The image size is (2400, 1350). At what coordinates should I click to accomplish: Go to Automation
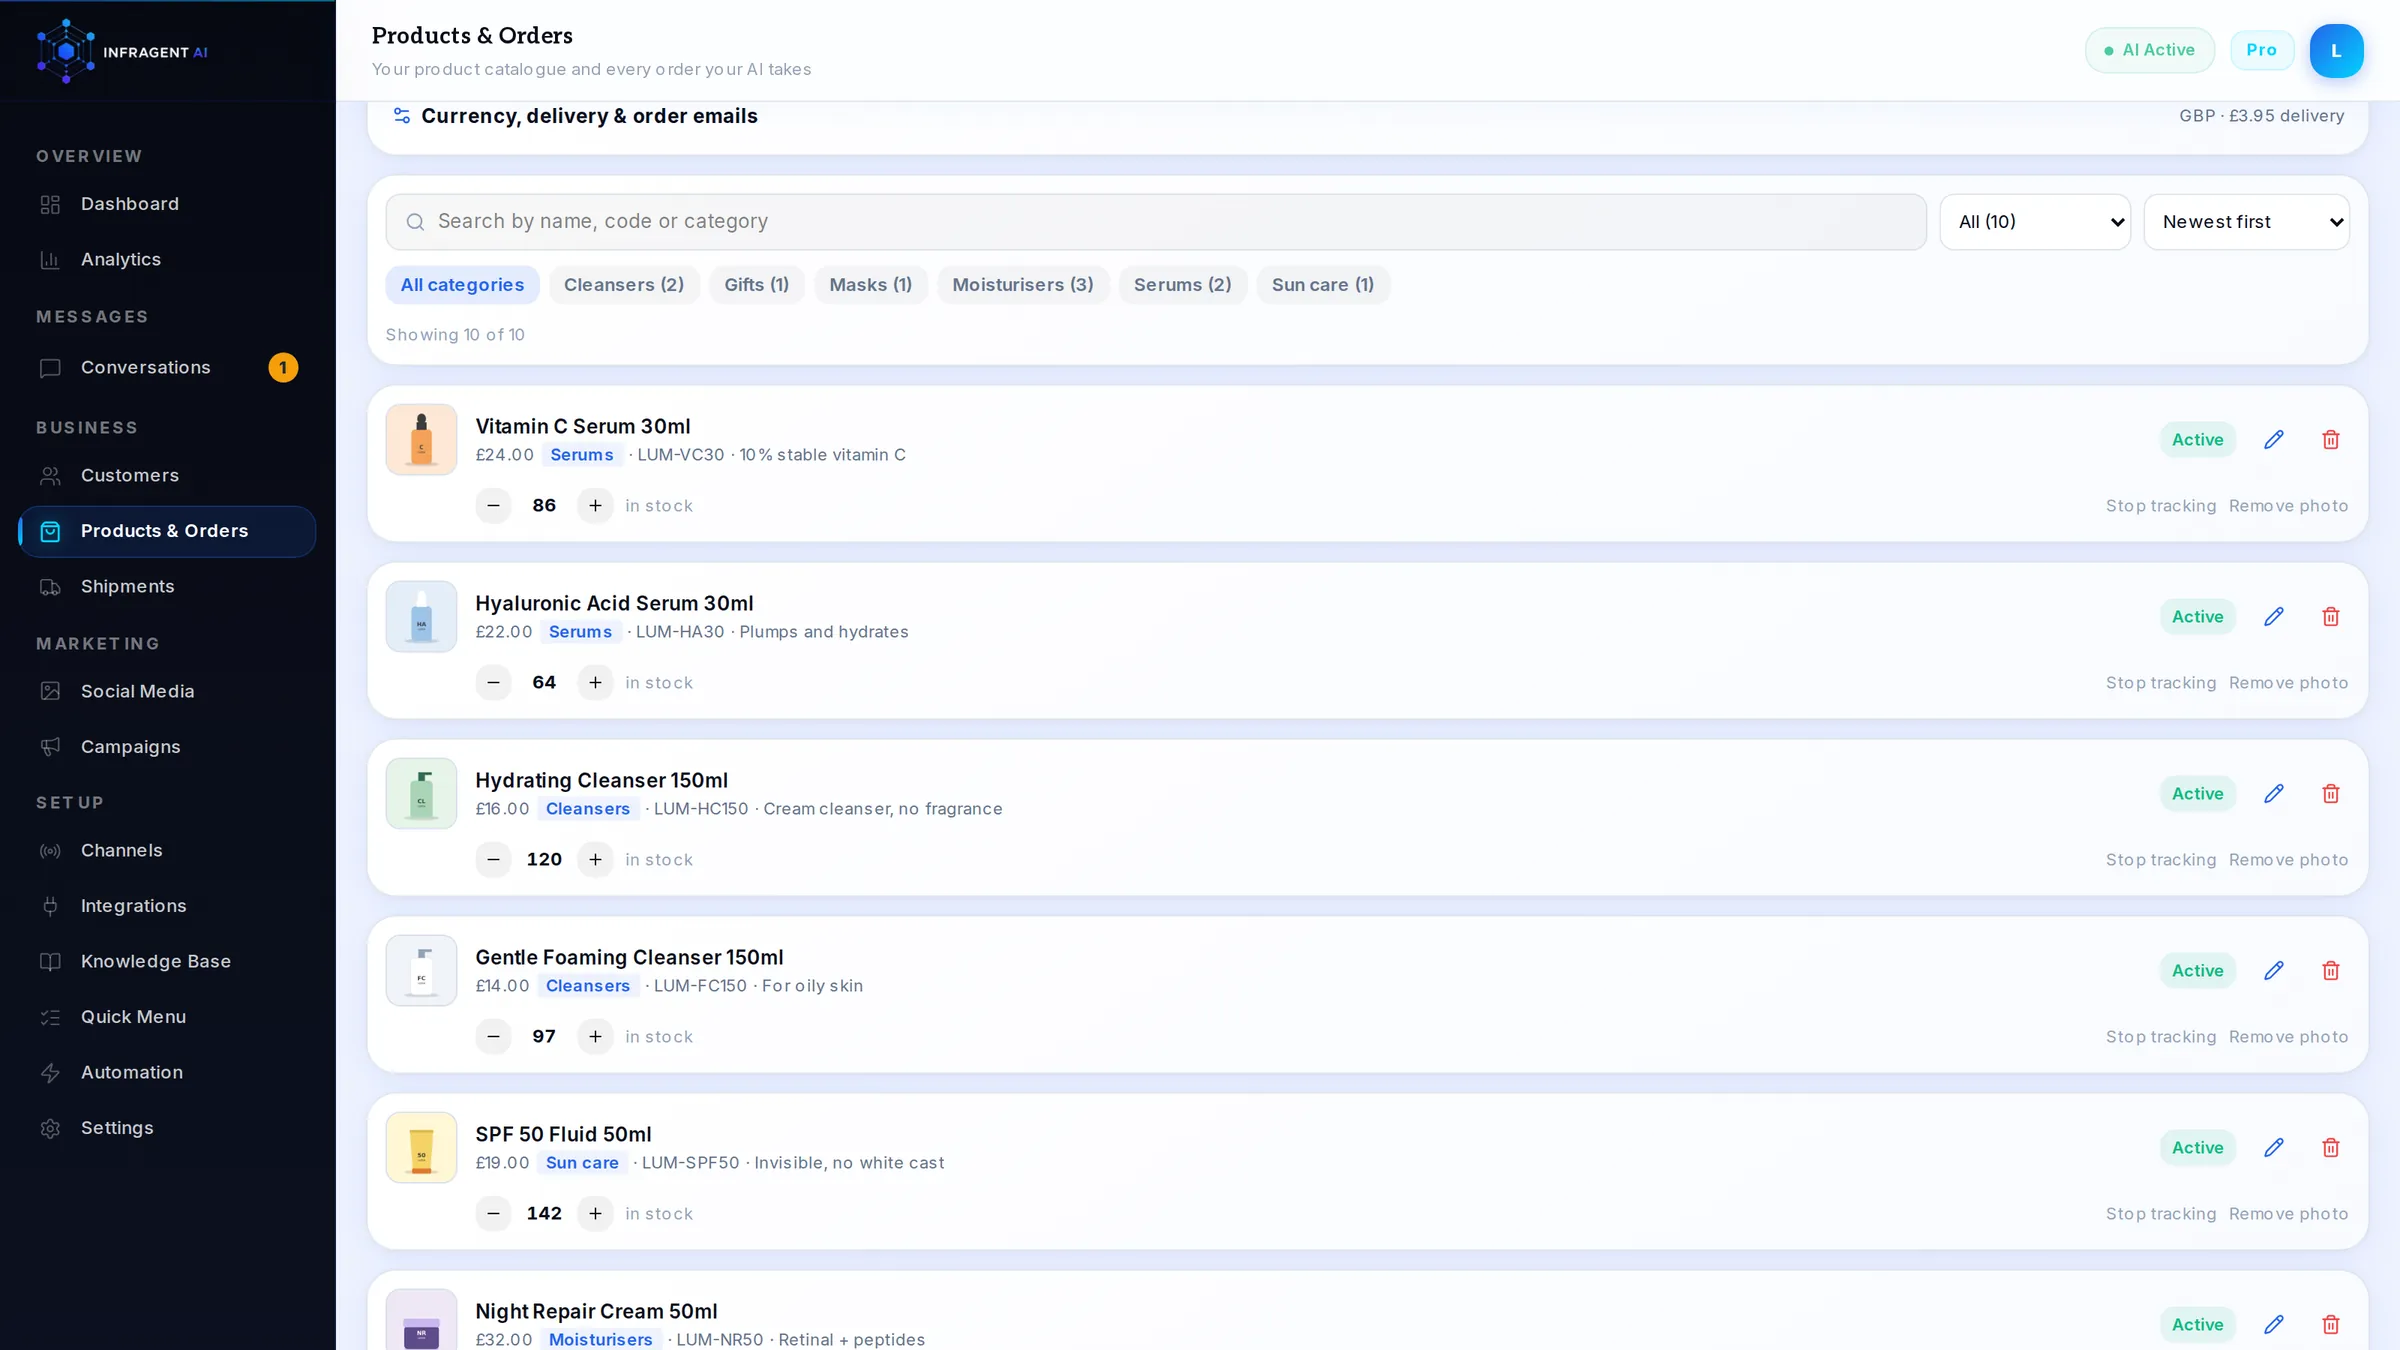point(167,1073)
